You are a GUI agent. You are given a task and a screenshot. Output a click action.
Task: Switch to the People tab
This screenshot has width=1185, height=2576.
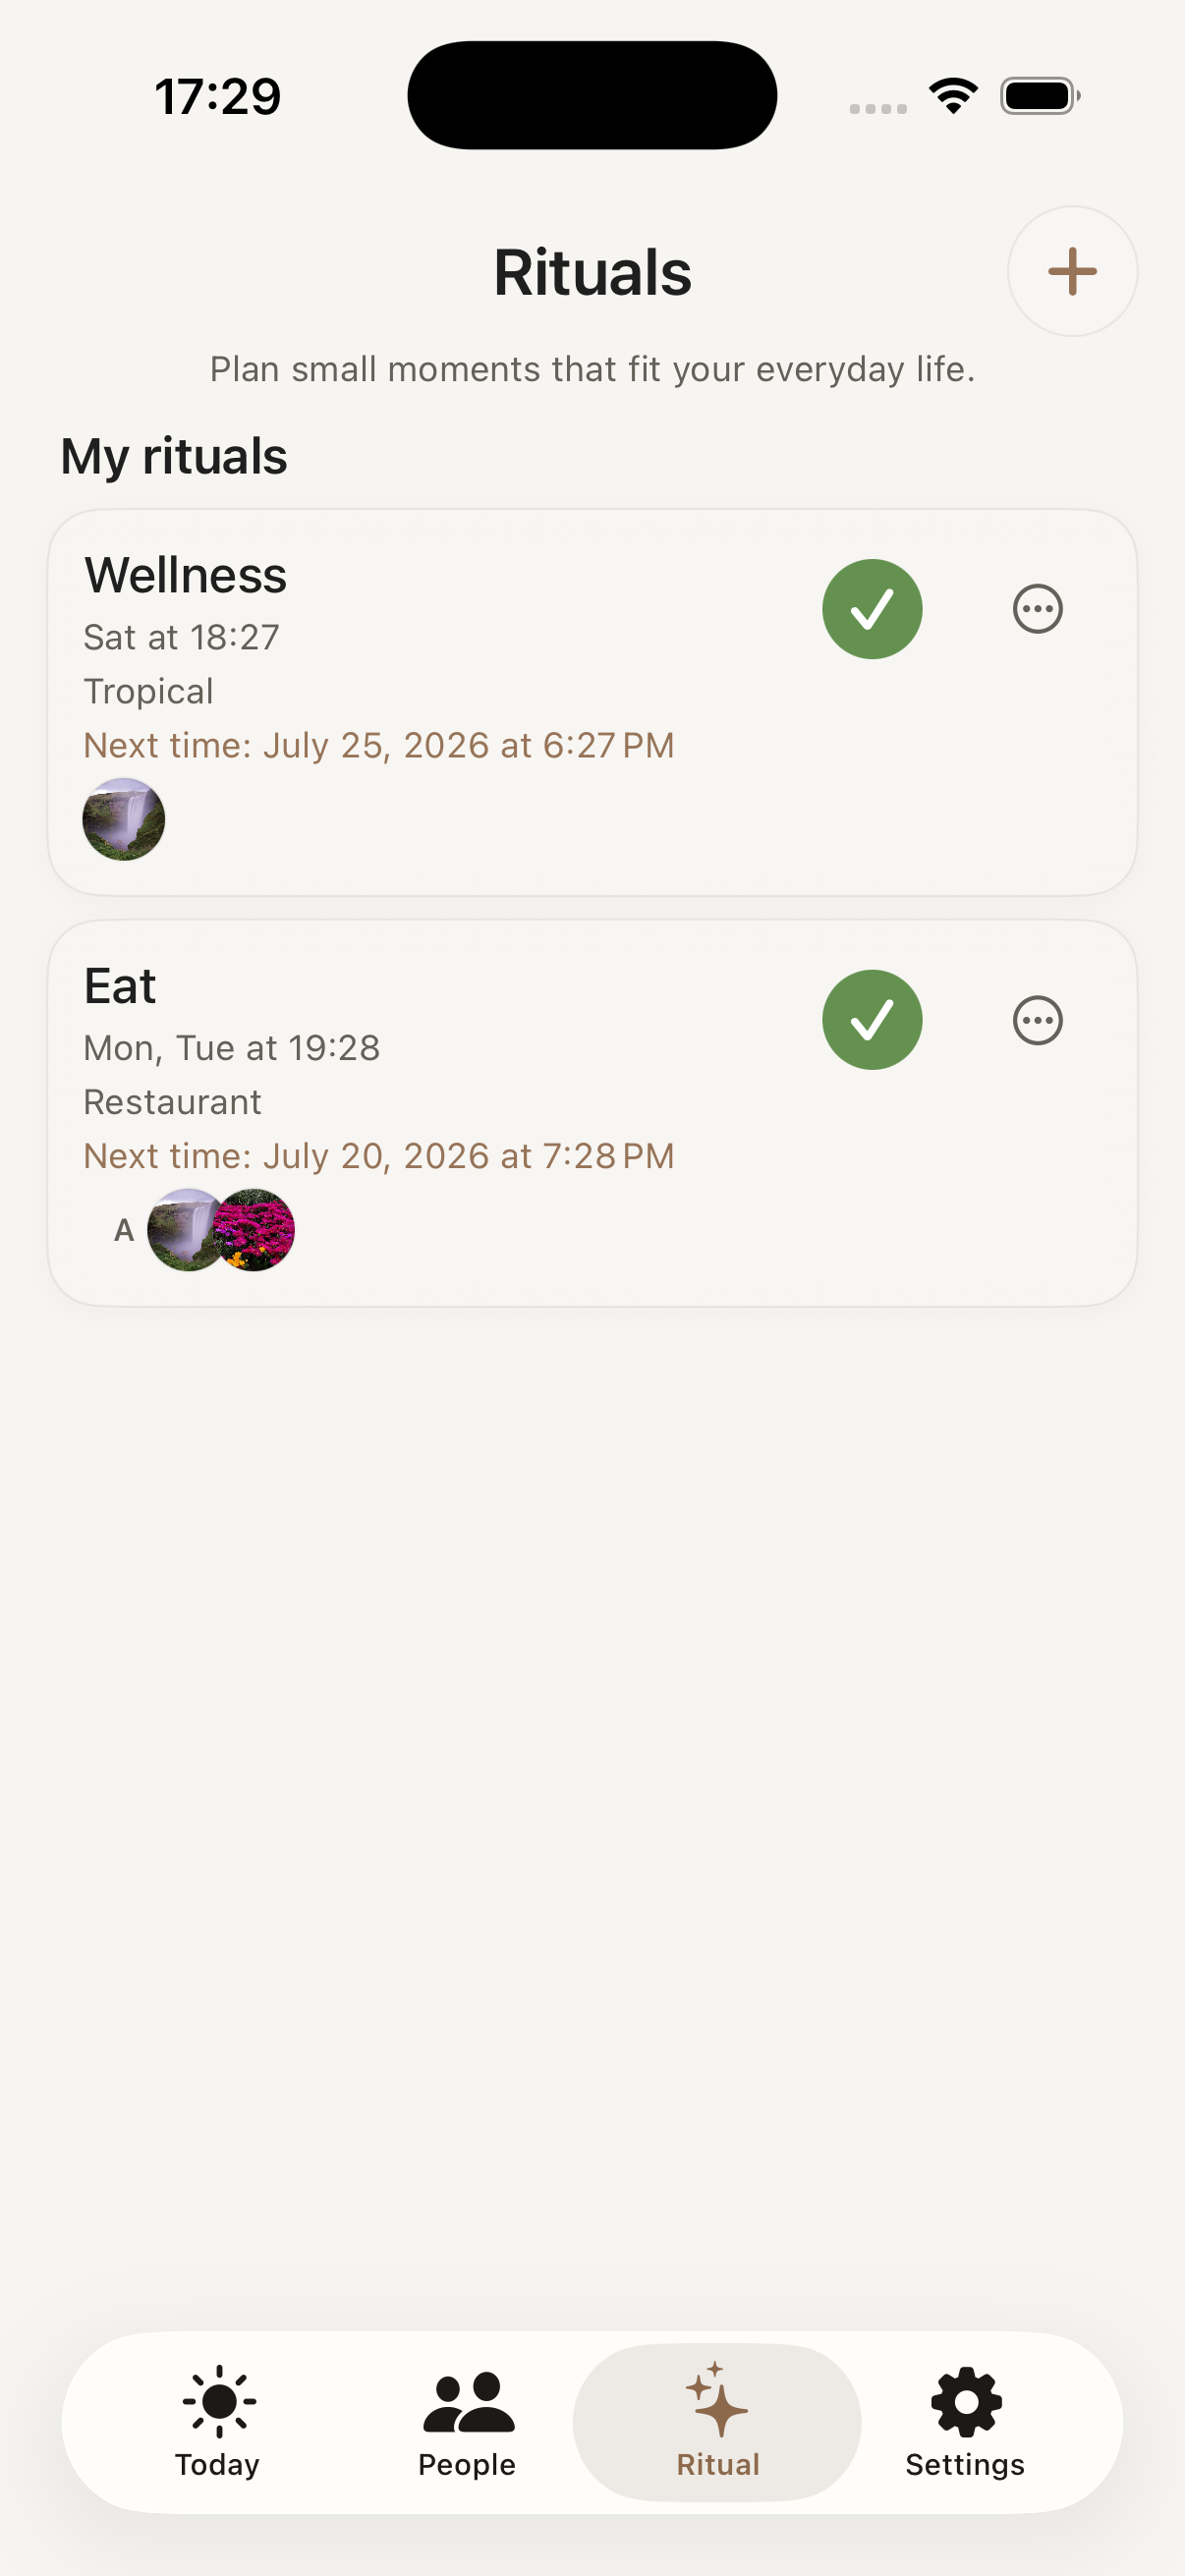(467, 2421)
